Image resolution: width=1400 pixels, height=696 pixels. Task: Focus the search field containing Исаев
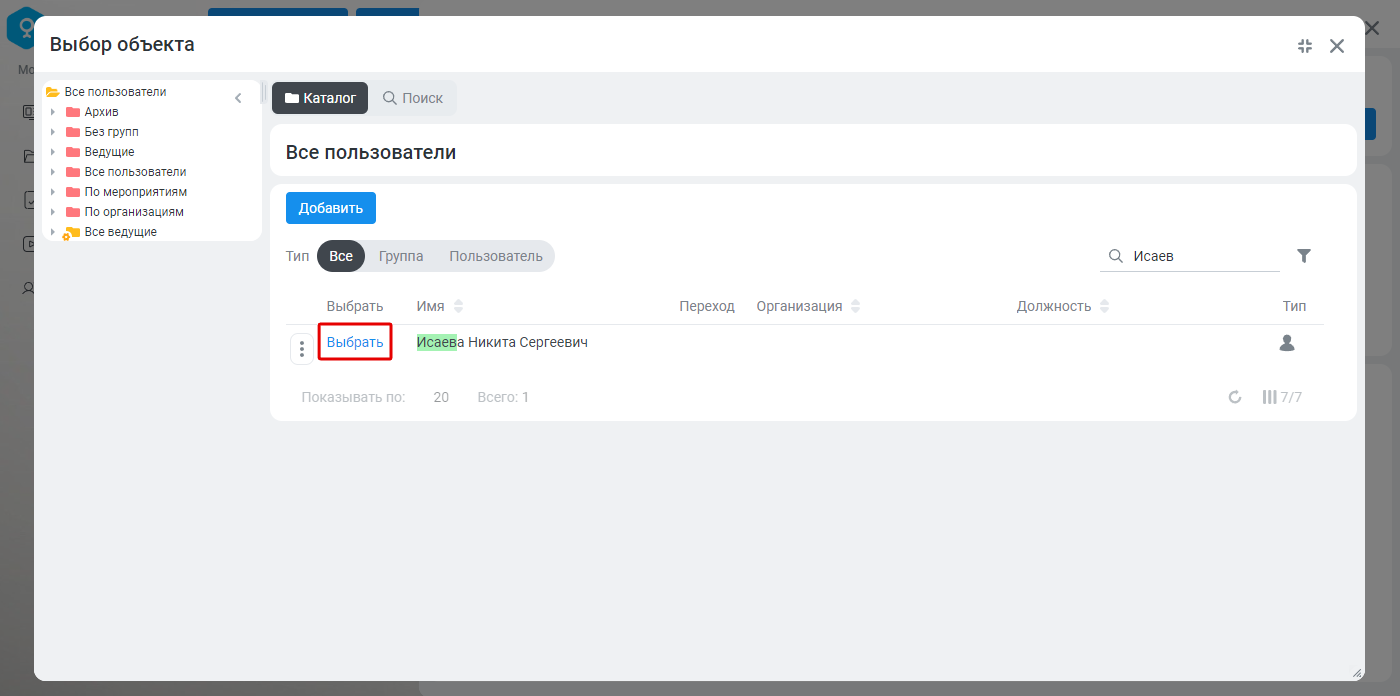(1190, 256)
